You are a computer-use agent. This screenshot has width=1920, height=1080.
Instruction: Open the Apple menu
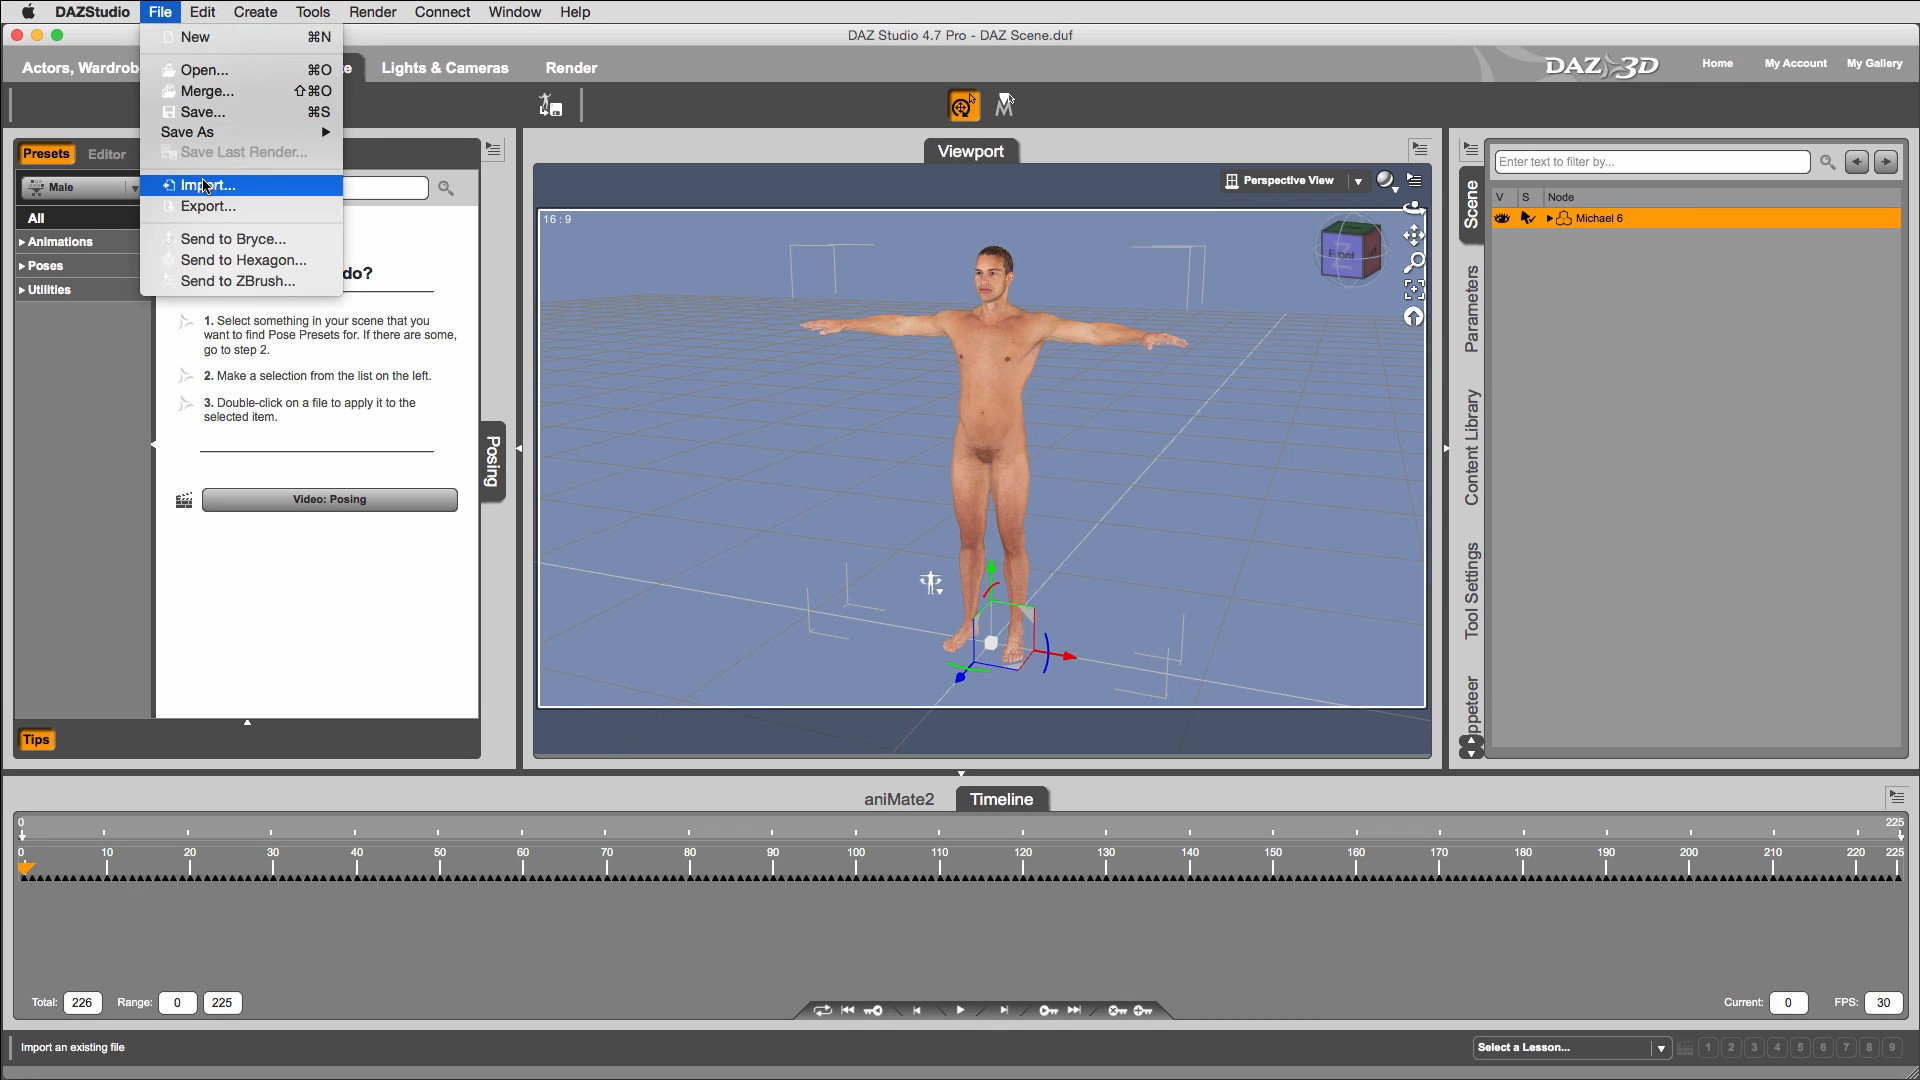pyautogui.click(x=28, y=12)
